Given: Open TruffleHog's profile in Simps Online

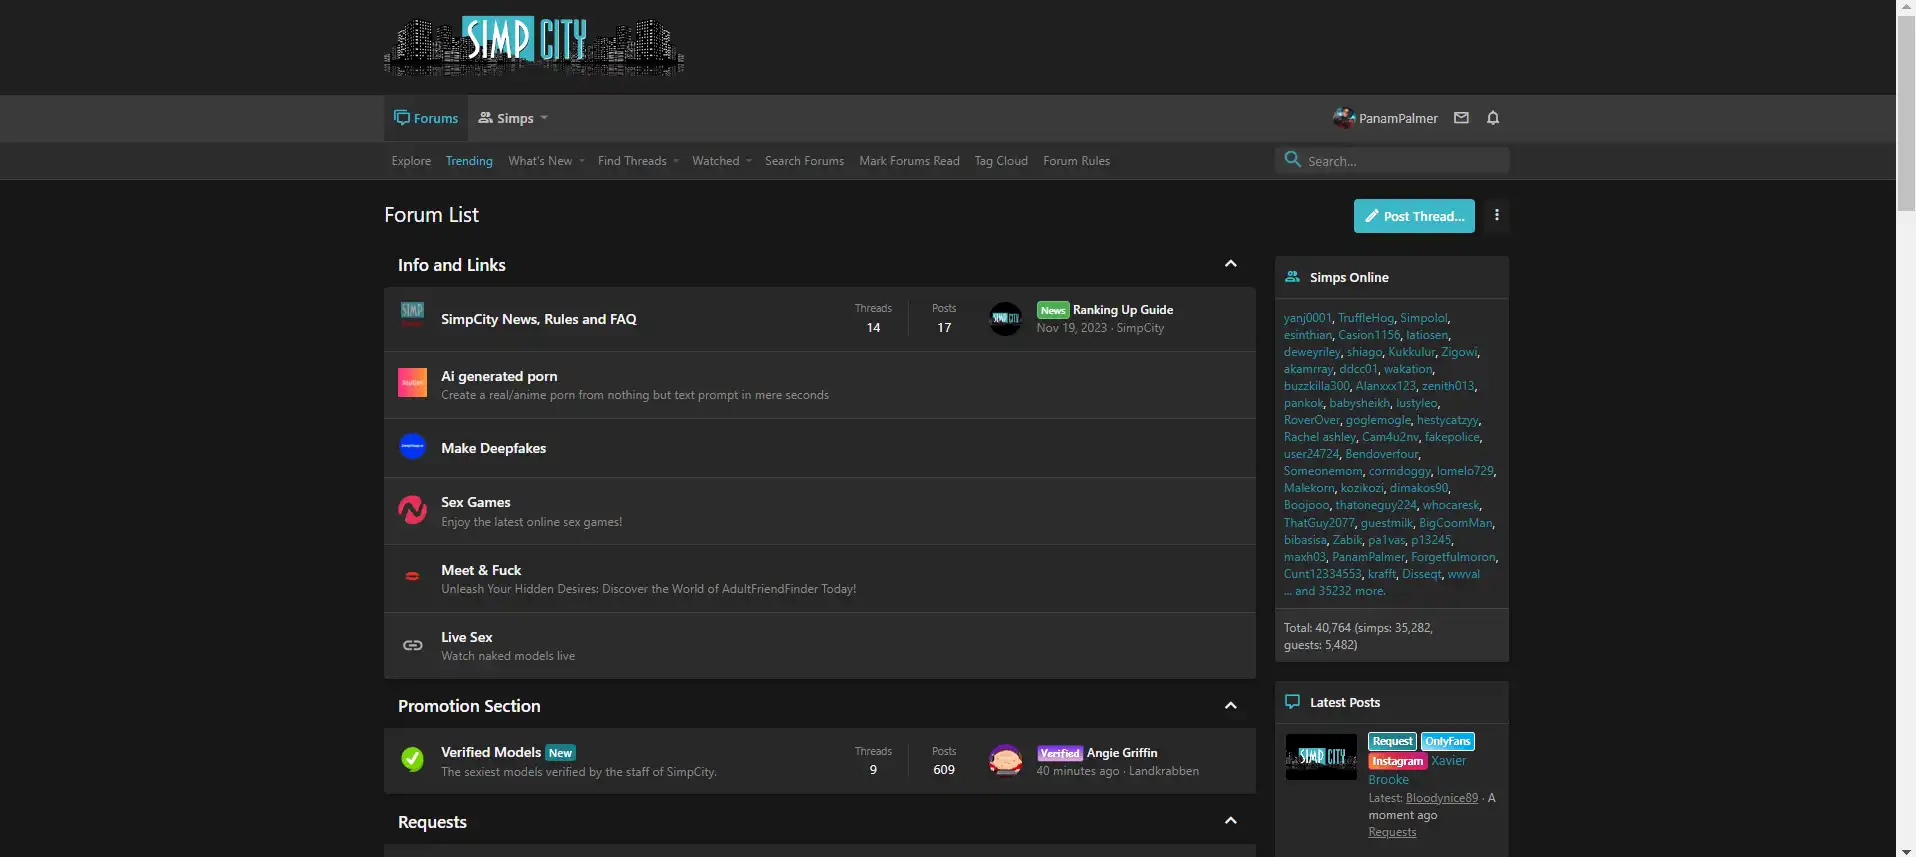Looking at the screenshot, I should pyautogui.click(x=1366, y=318).
